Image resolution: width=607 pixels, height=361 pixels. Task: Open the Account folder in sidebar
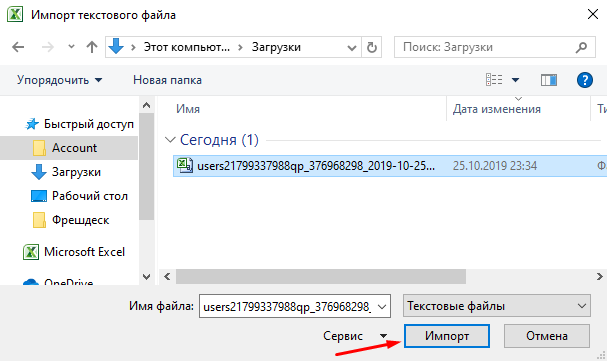[69, 148]
